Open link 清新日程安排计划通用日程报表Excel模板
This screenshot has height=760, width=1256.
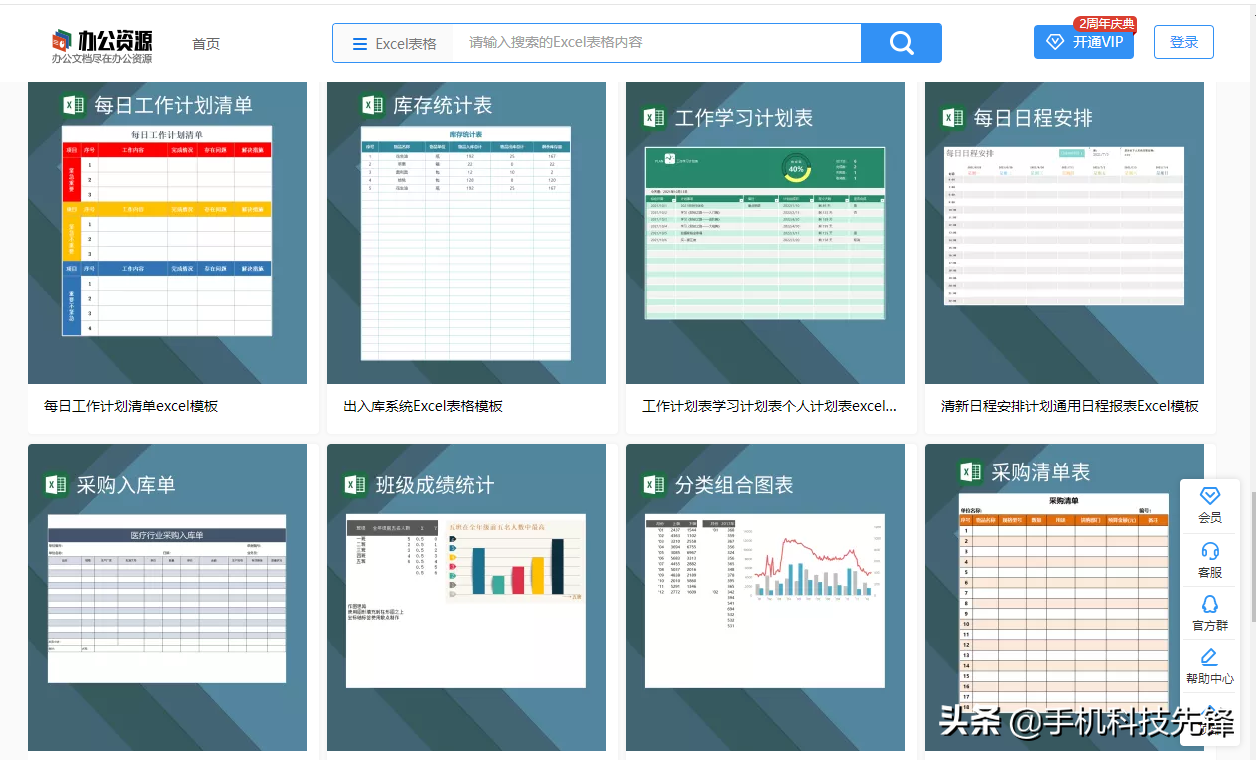(x=1070, y=406)
